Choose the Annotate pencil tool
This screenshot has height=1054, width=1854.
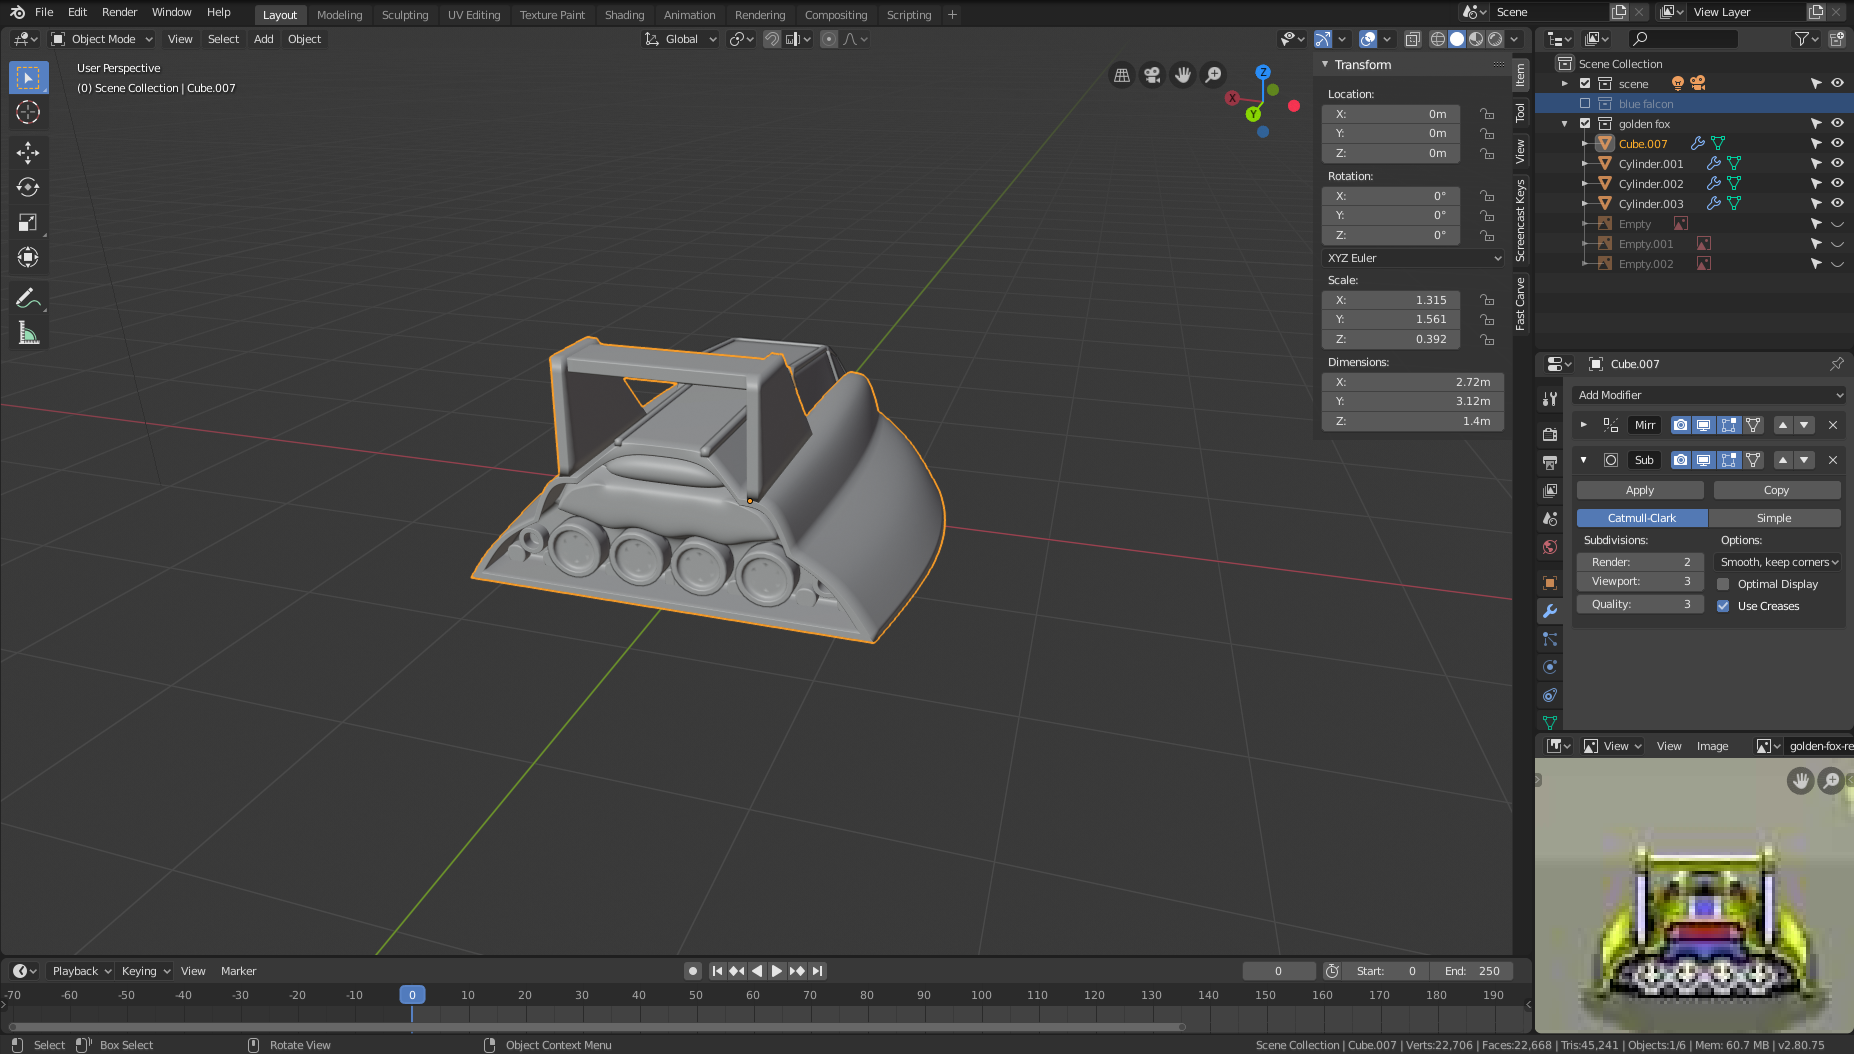[28, 298]
